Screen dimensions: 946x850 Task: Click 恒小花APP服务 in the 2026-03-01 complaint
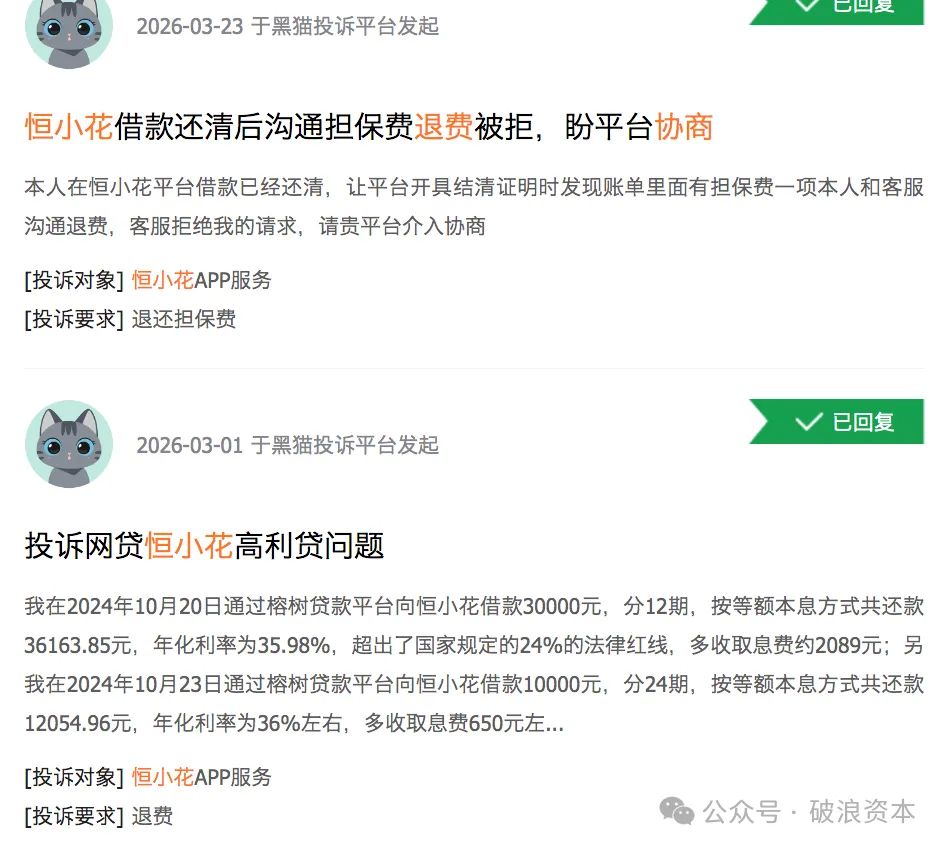[202, 777]
